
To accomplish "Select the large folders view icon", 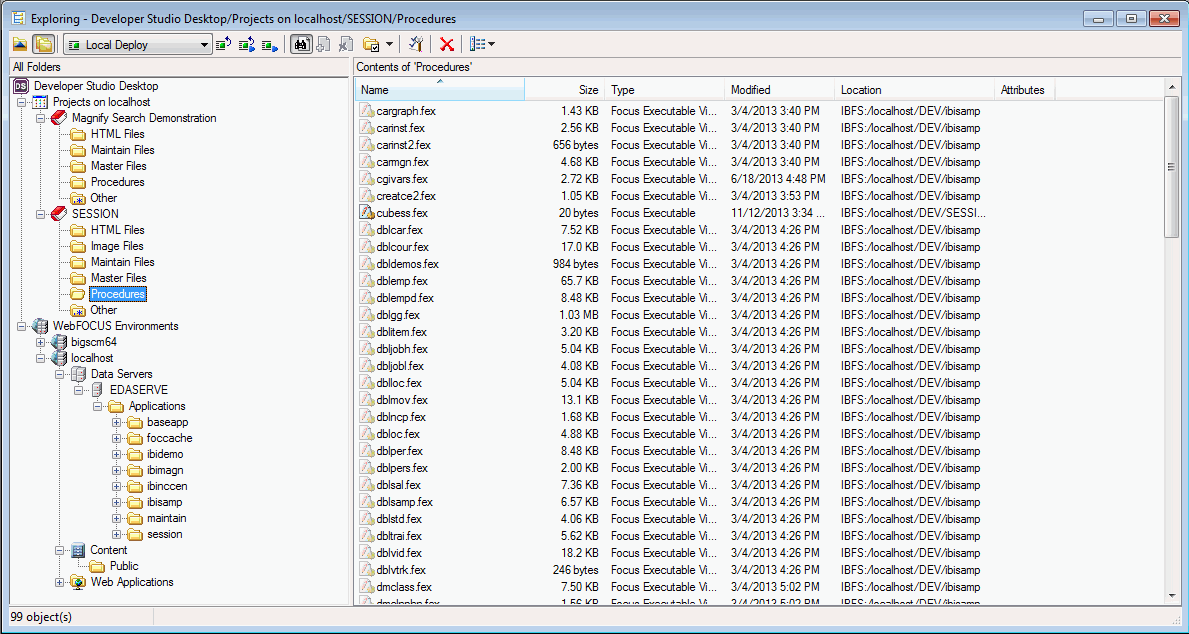I will click(x=41, y=44).
